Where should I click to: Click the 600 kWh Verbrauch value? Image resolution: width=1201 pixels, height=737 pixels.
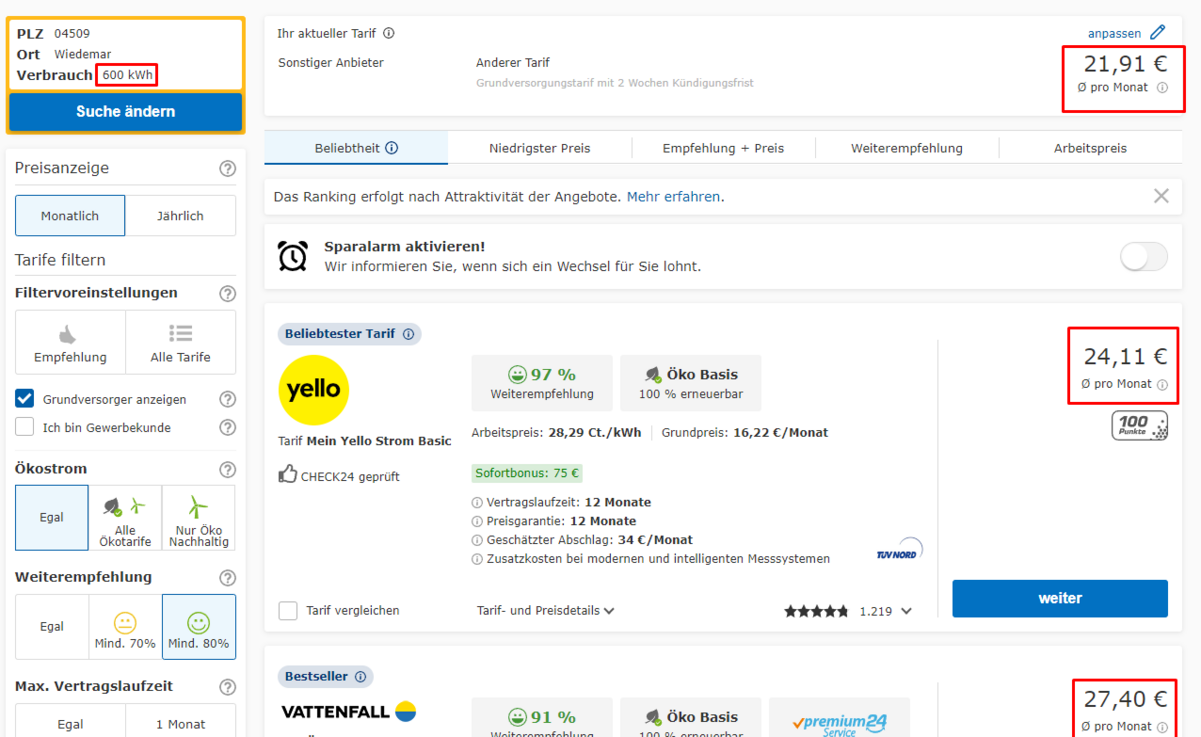coord(127,75)
